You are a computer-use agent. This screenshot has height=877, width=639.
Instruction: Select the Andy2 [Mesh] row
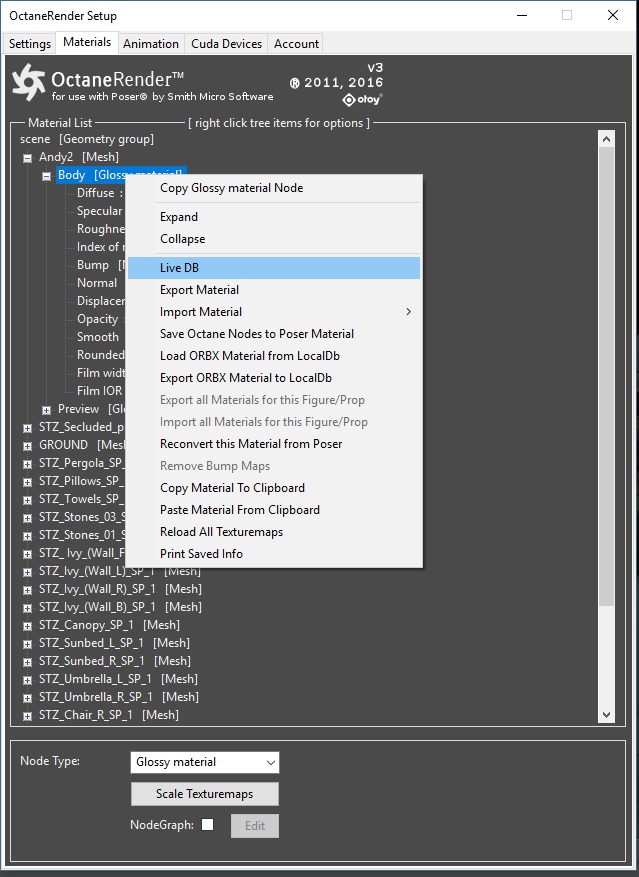pos(78,157)
